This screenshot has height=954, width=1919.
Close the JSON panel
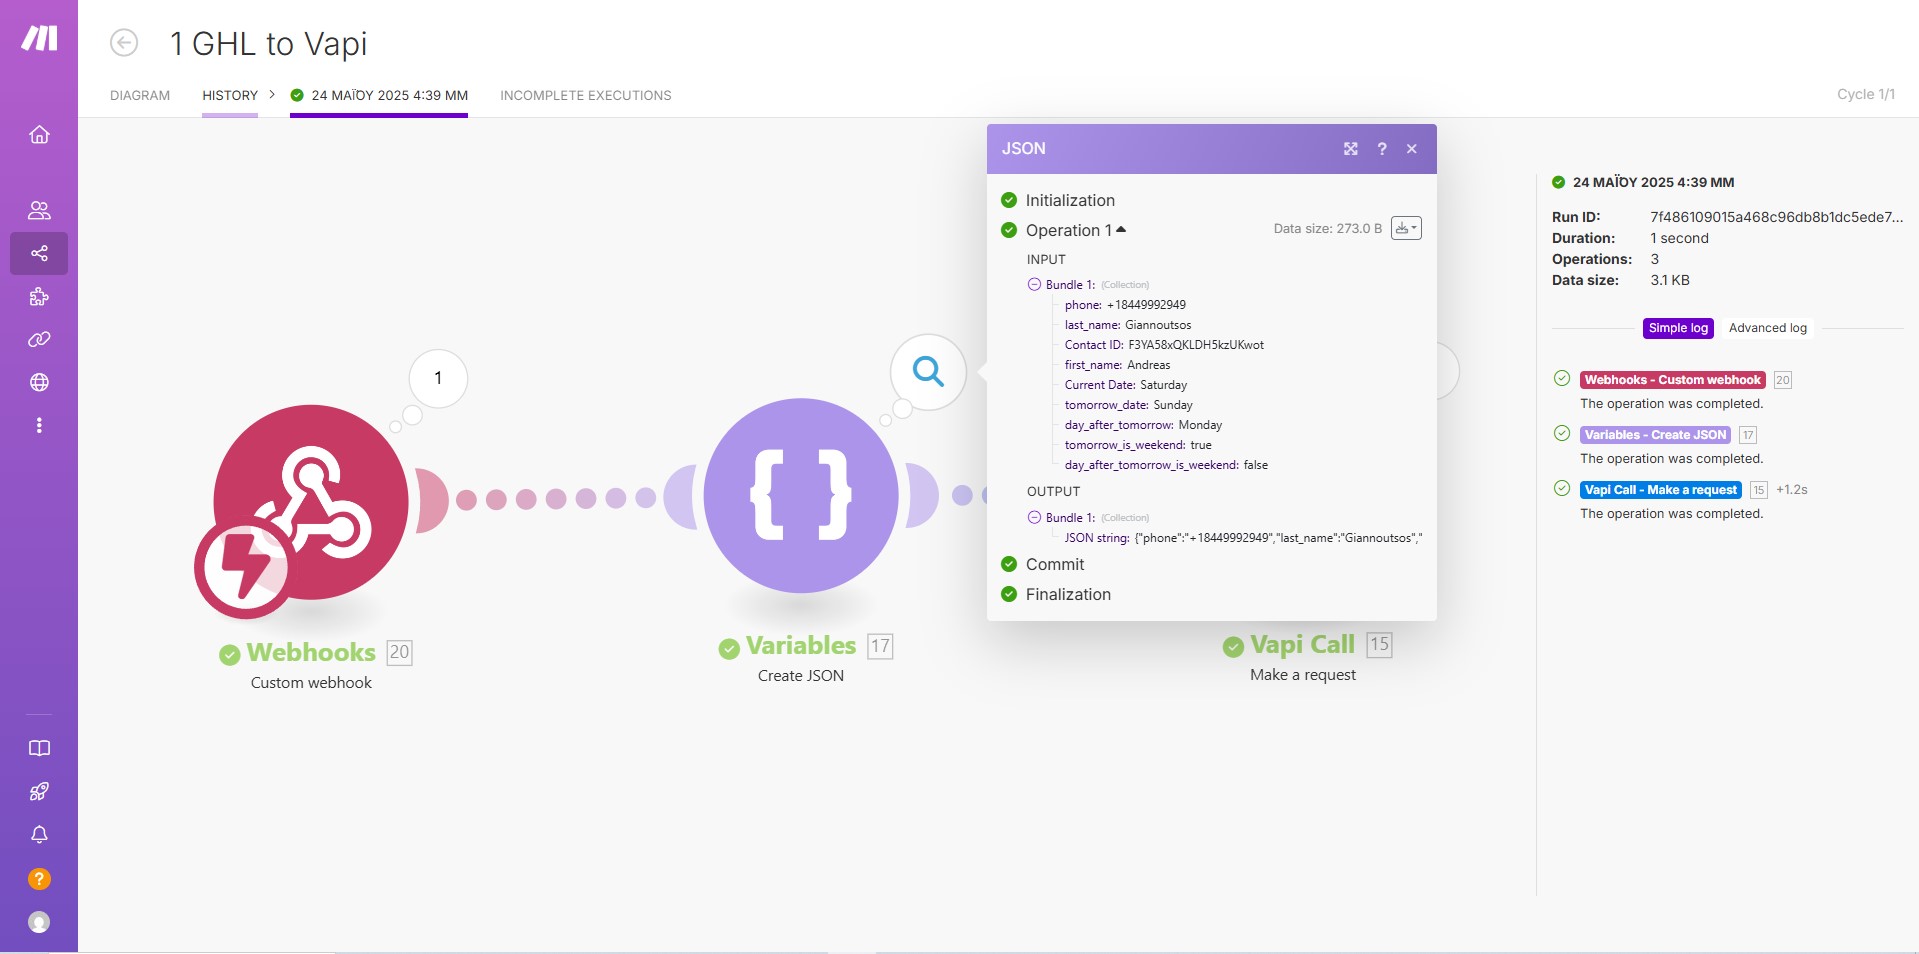click(x=1412, y=149)
